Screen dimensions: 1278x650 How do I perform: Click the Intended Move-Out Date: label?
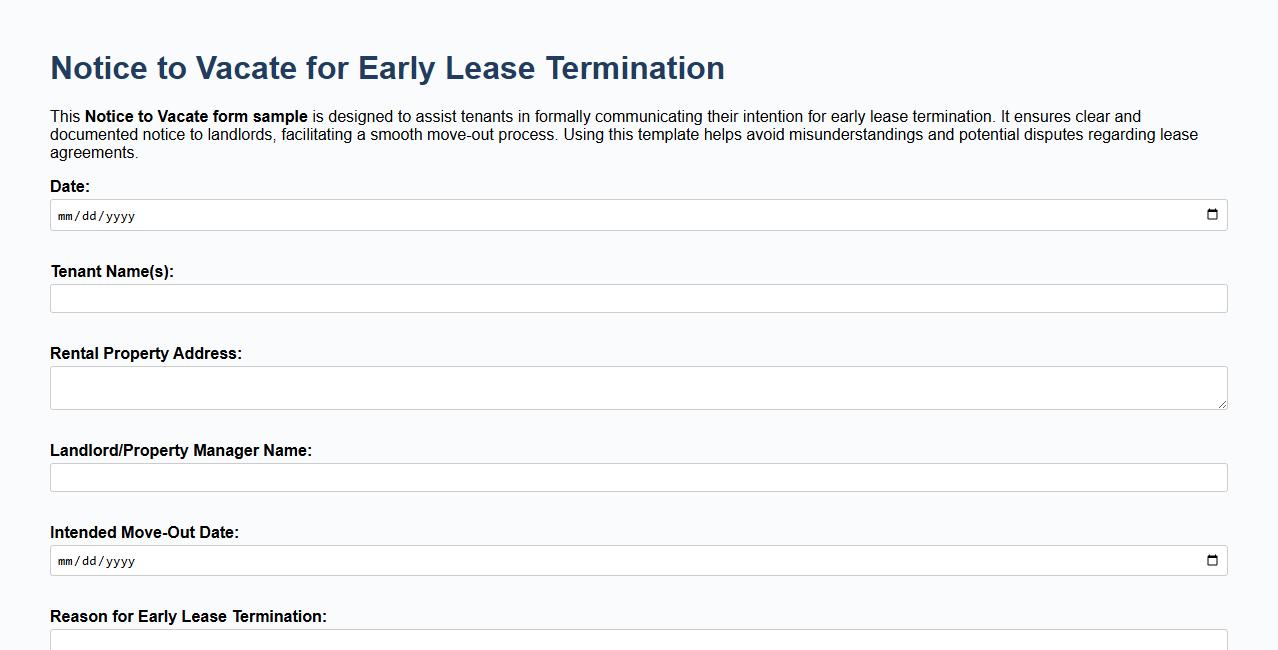144,532
